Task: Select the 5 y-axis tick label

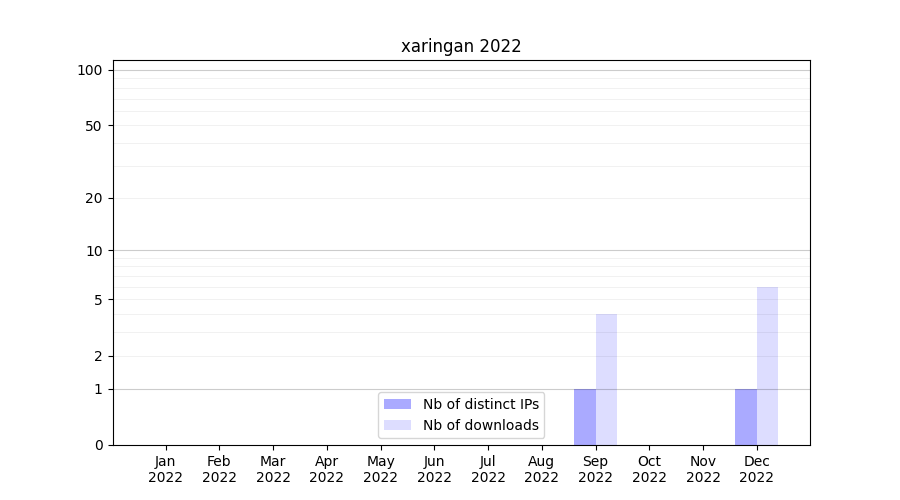Action: 98,300
